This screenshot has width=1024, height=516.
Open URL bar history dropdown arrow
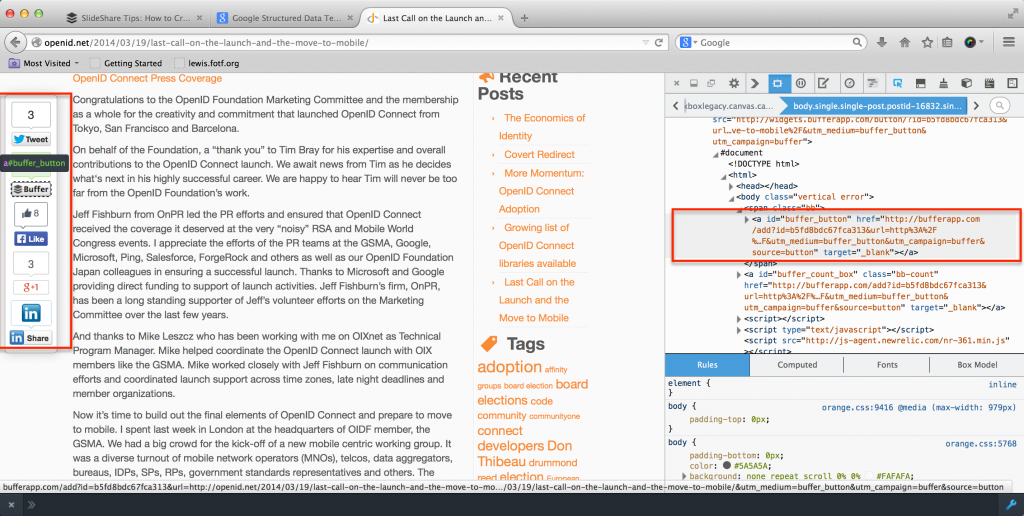[646, 42]
